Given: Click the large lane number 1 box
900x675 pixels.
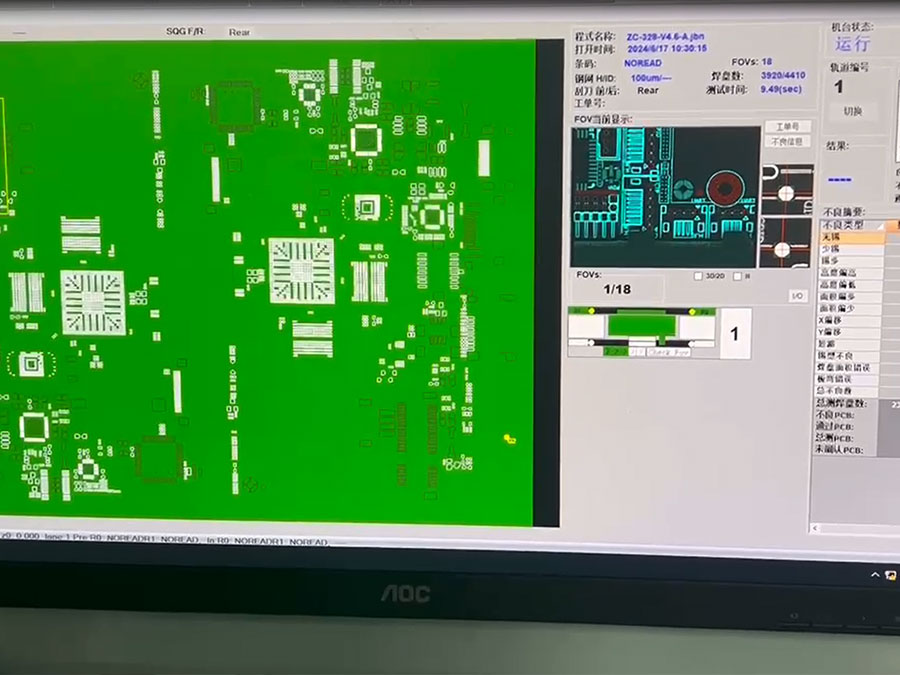Looking at the screenshot, I should pos(735,333).
